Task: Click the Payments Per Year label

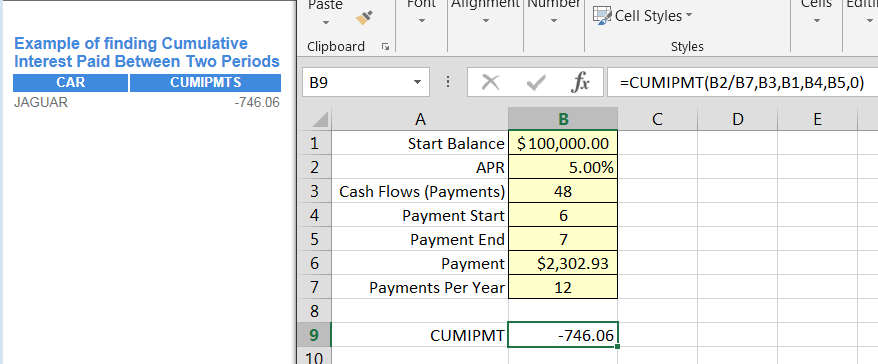Action: (x=421, y=287)
